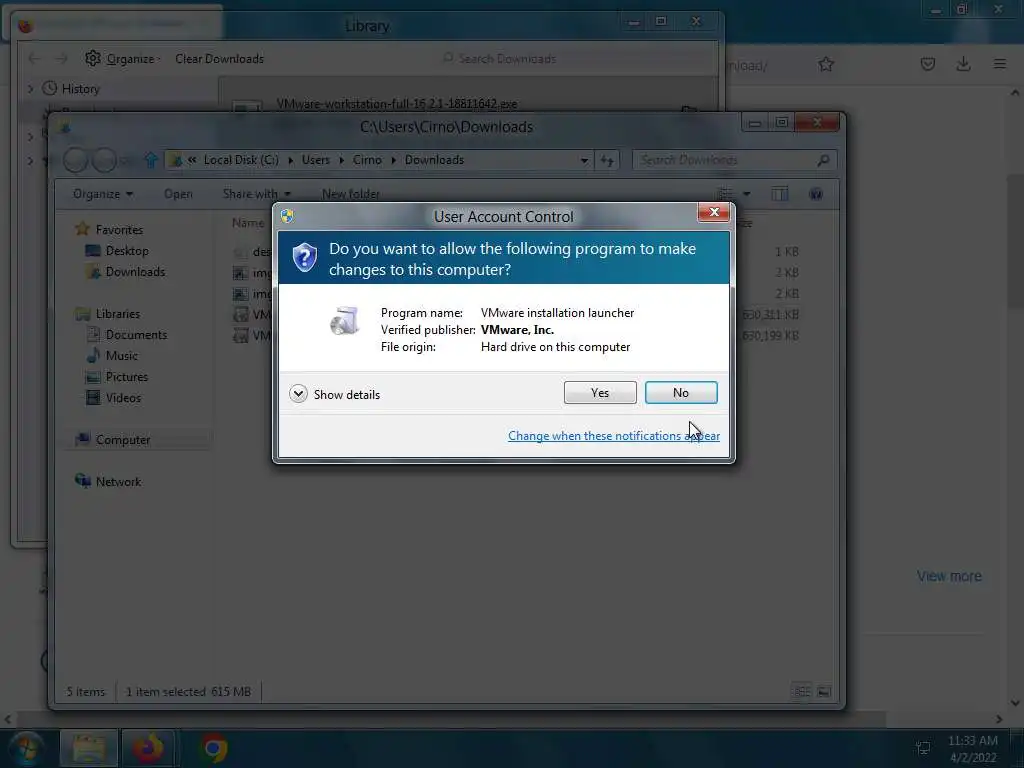This screenshot has height=768, width=1024.
Task: Open change view dropdown arrow in Explorer
Action: click(746, 194)
